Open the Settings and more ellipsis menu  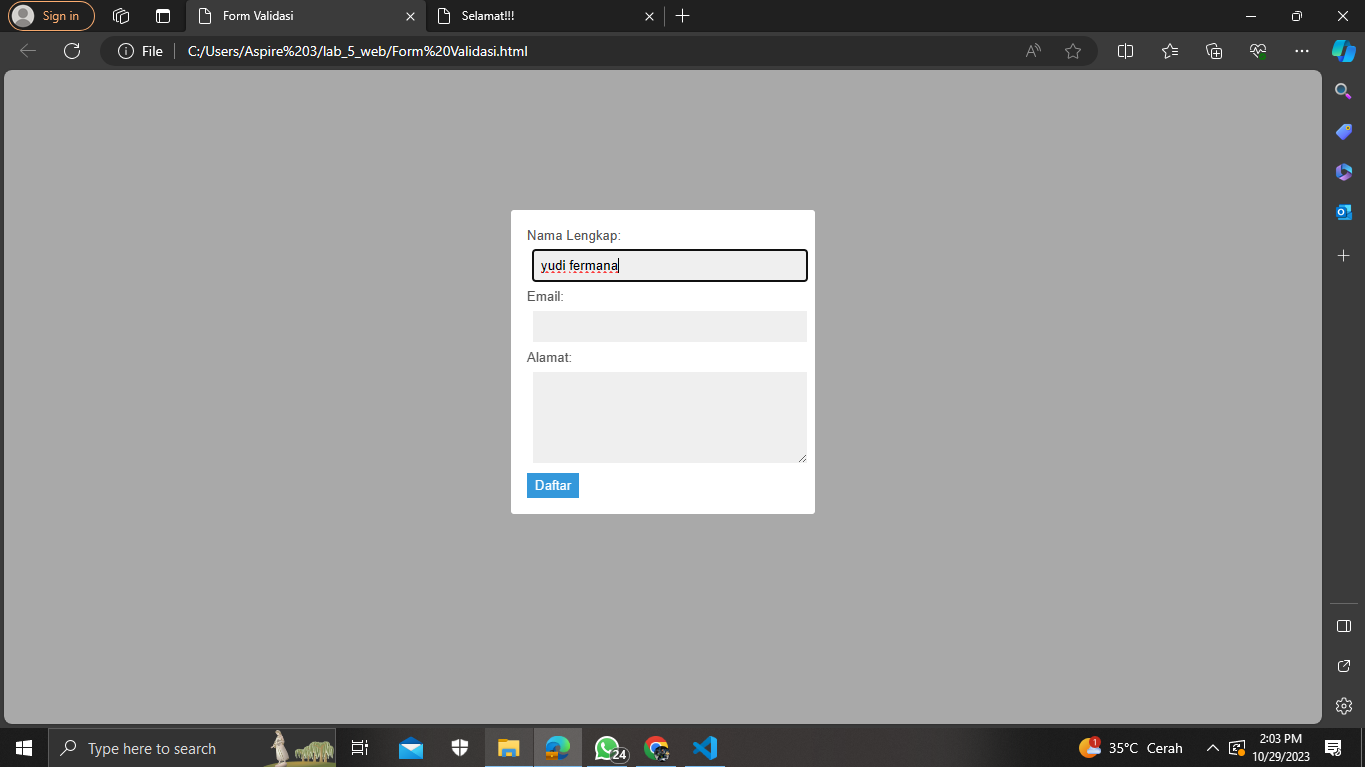point(1301,51)
